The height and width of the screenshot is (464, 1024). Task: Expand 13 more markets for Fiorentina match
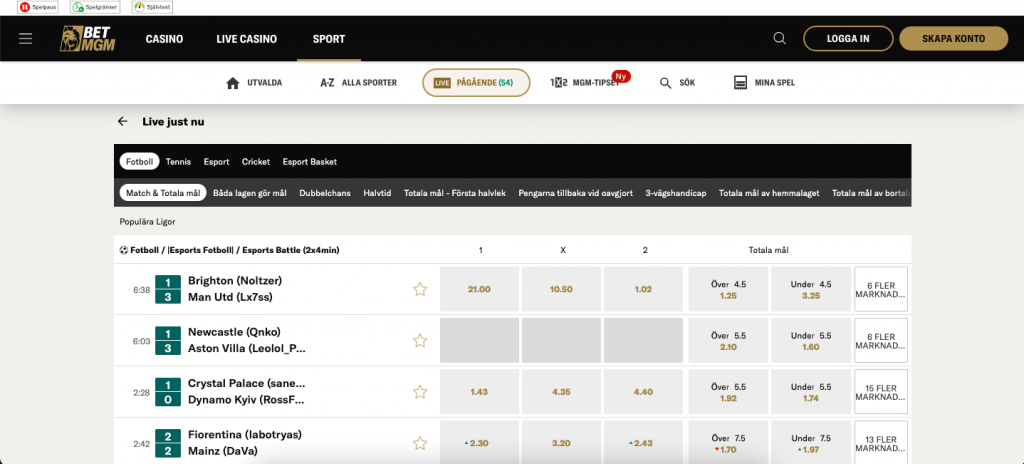pos(881,443)
